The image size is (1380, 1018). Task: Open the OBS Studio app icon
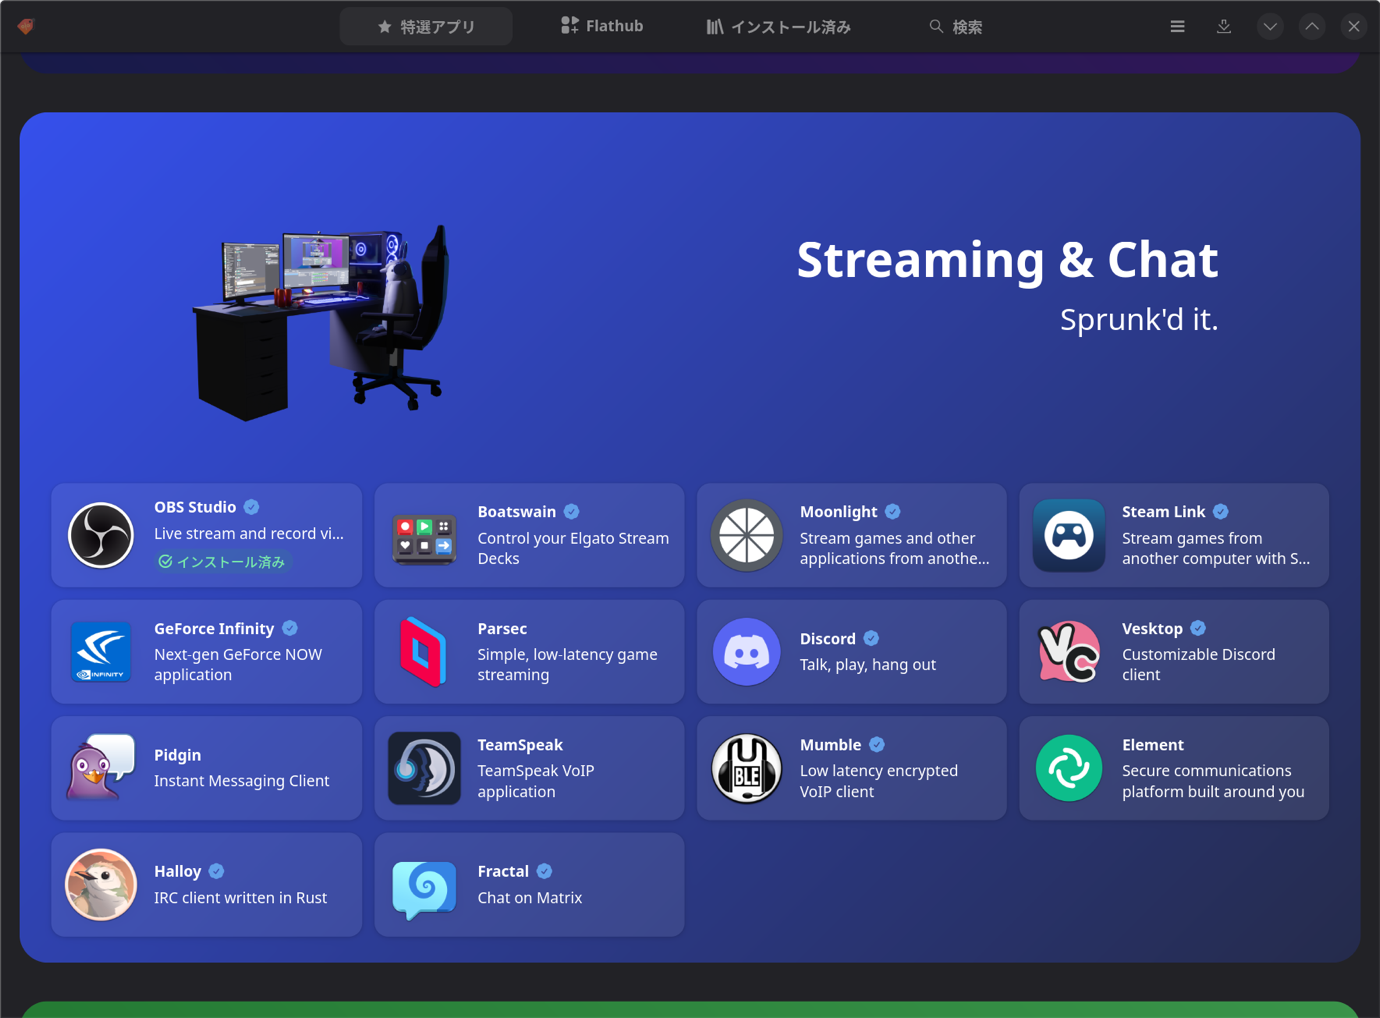(x=101, y=535)
